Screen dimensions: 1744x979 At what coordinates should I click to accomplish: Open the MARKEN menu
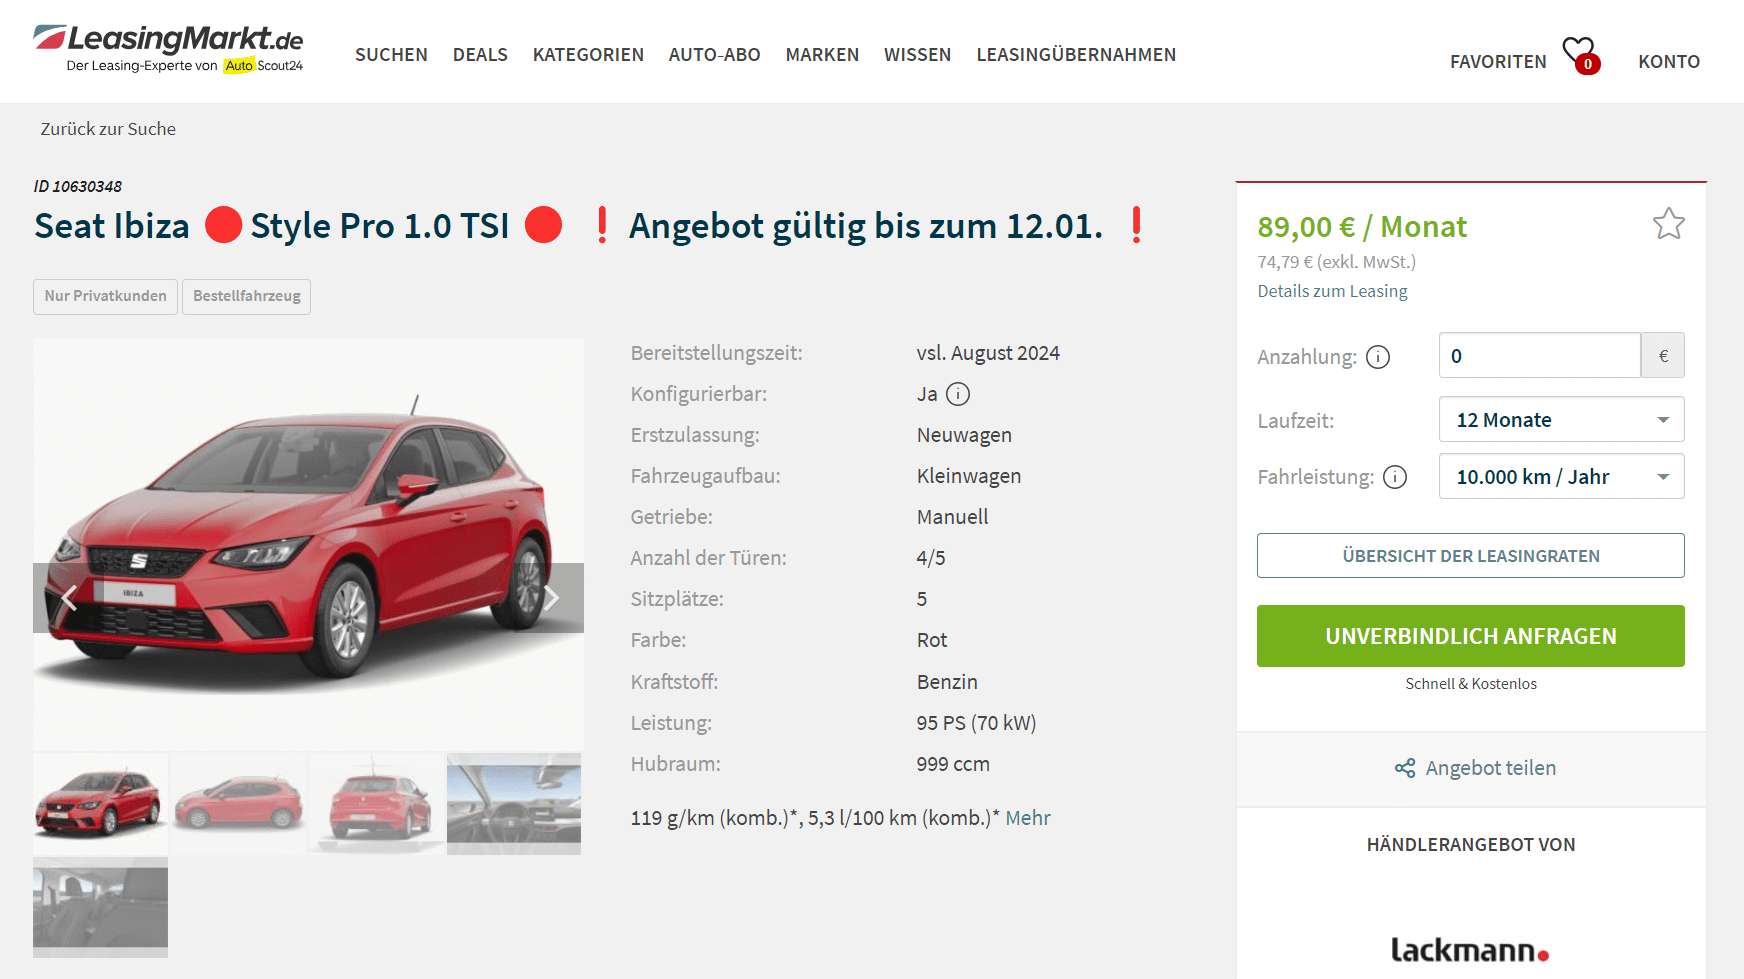(x=822, y=55)
